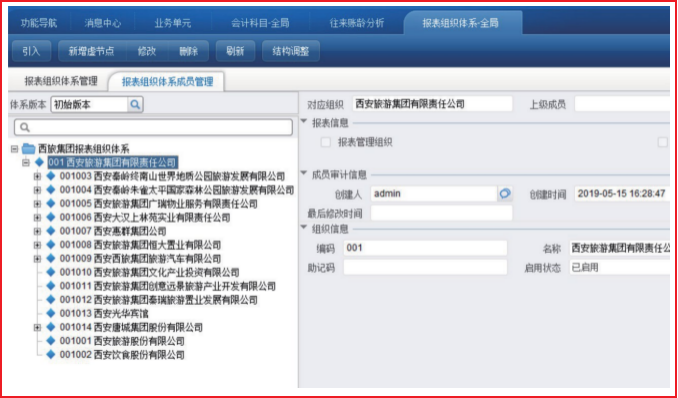Click the 刷新 button

[235, 51]
